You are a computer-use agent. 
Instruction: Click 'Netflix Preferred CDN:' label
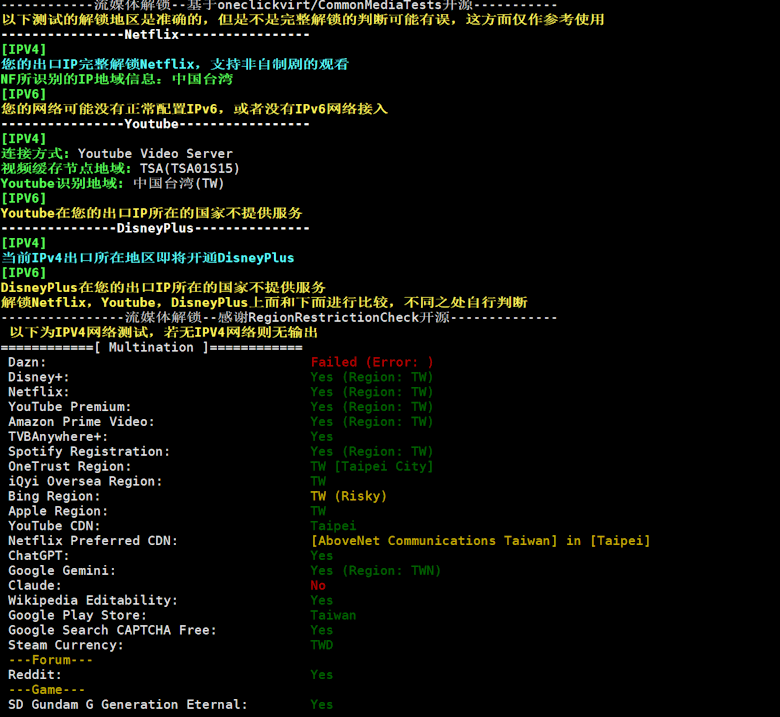pos(93,541)
